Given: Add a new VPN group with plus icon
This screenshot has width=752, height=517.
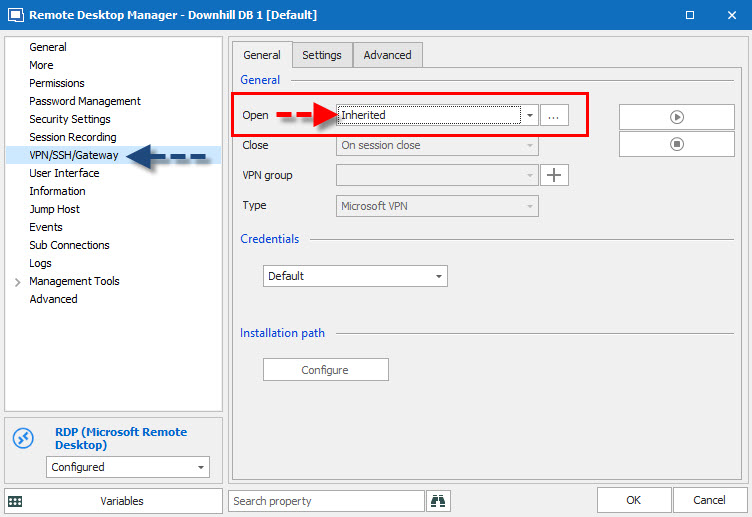Looking at the screenshot, I should (x=554, y=175).
